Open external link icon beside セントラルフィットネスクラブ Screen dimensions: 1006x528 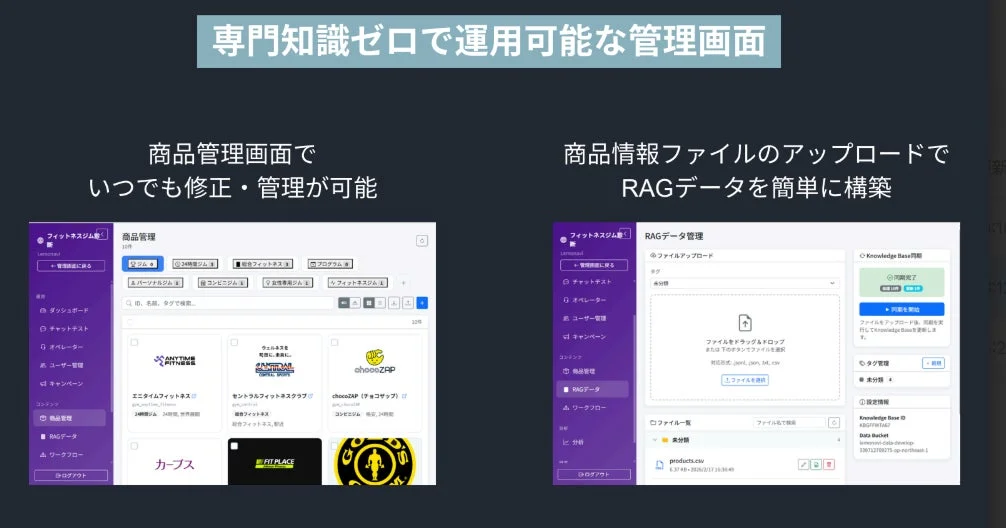pyautogui.click(x=311, y=396)
